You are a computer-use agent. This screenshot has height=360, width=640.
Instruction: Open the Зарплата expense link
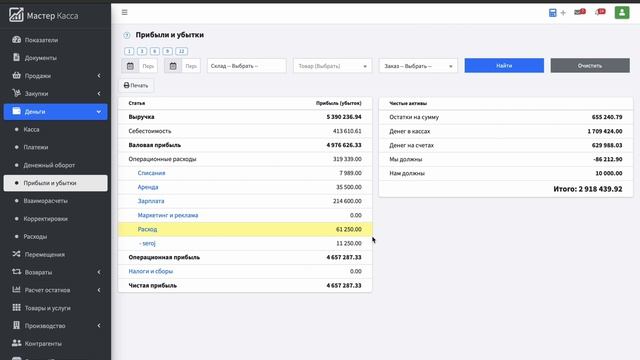(151, 201)
